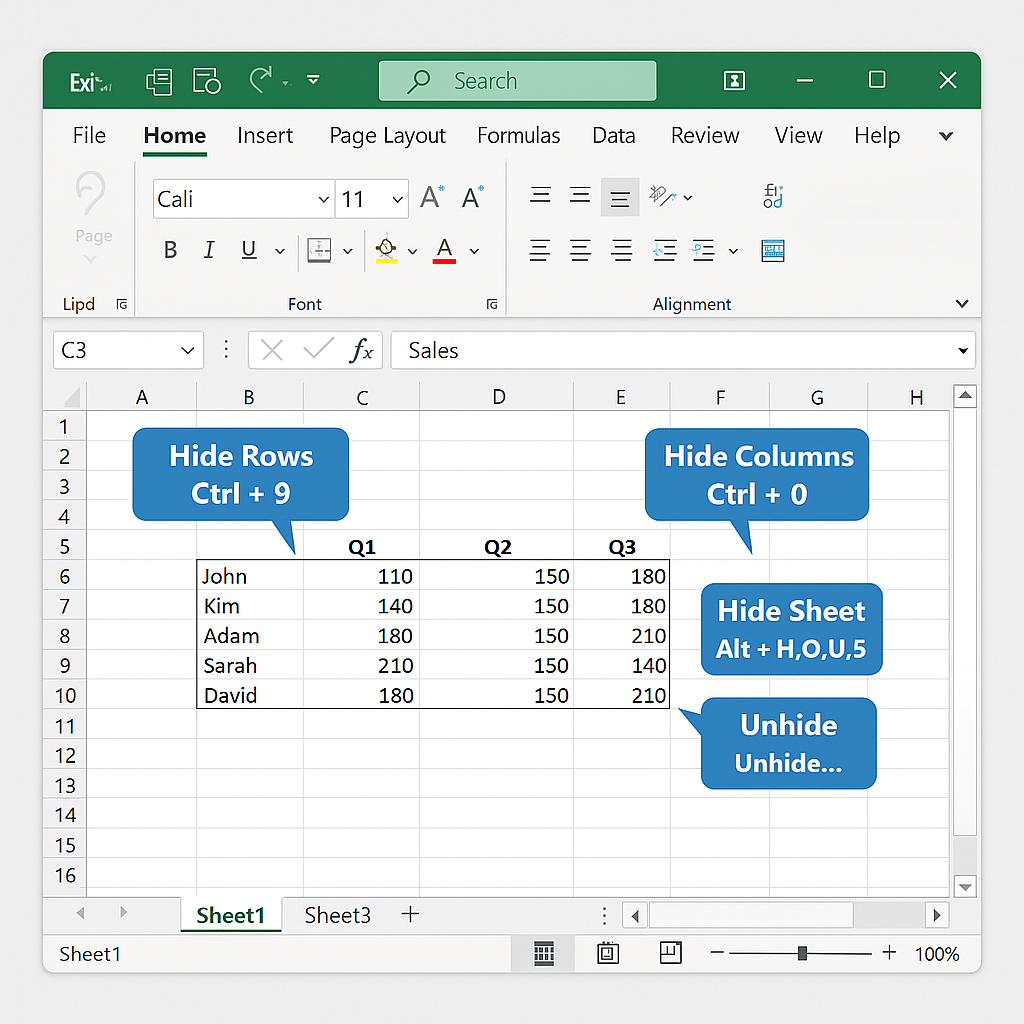The width and height of the screenshot is (1024, 1024).
Task: Open the Help tab
Action: click(x=877, y=136)
